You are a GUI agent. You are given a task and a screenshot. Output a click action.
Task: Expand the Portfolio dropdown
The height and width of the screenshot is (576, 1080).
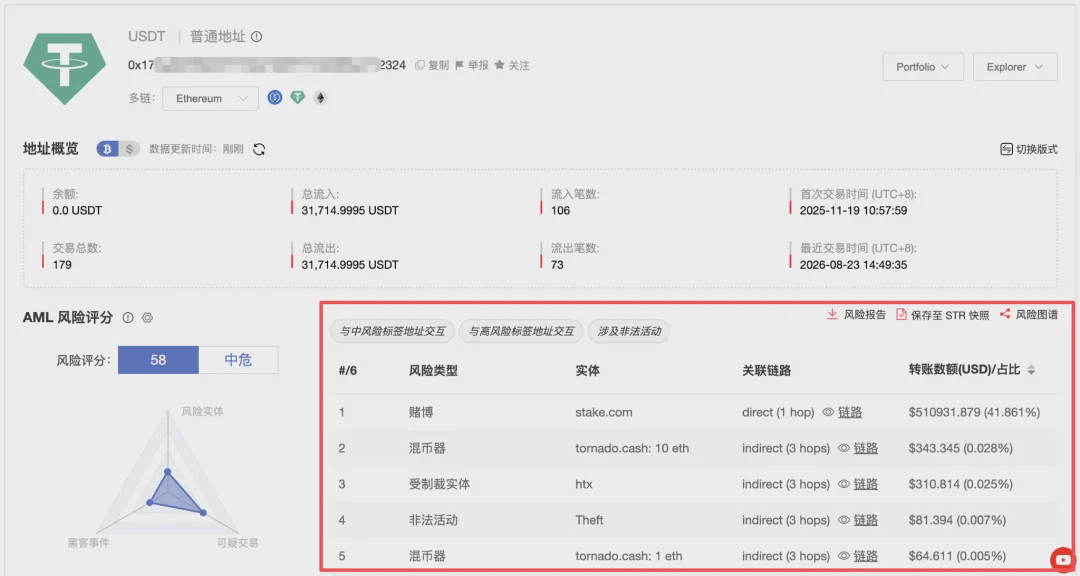[923, 67]
